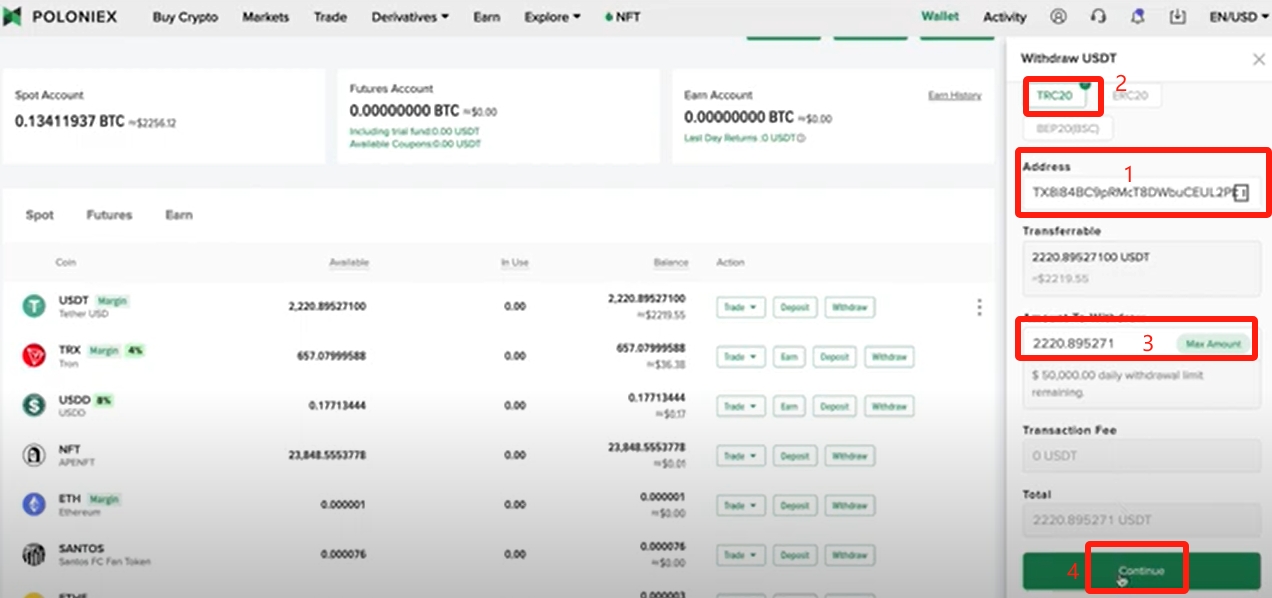Close the Withdraw USDT panel
1272x598 pixels.
pyautogui.click(x=1258, y=59)
